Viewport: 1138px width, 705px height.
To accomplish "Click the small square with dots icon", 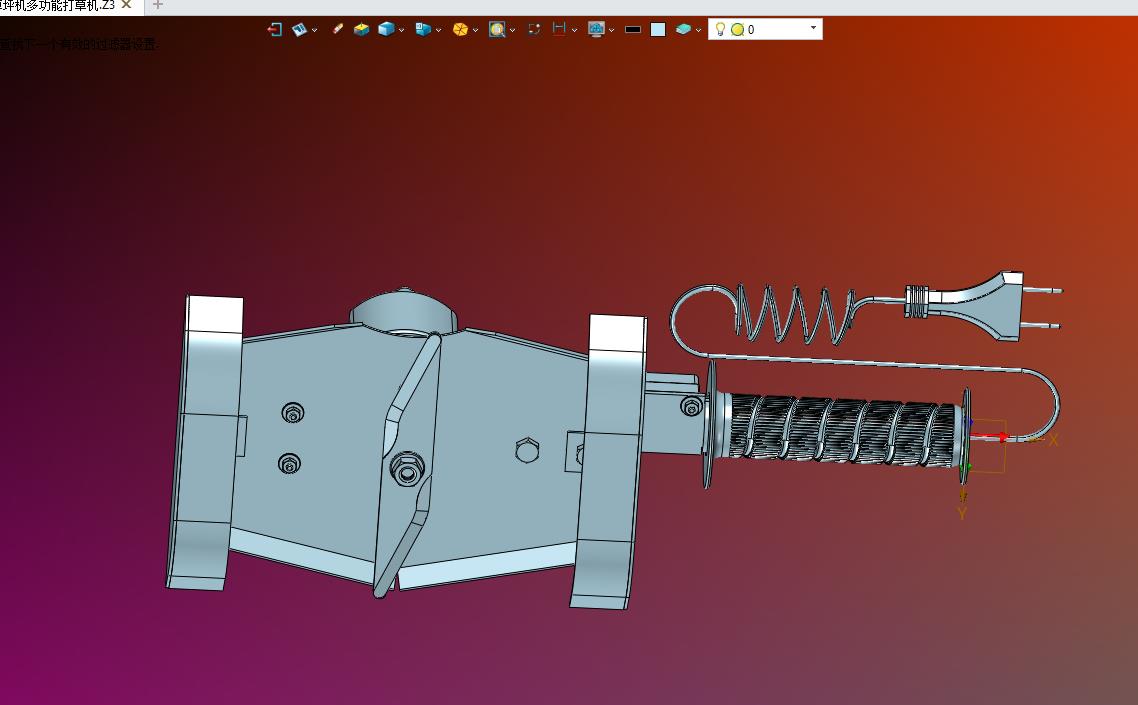I will [x=534, y=29].
